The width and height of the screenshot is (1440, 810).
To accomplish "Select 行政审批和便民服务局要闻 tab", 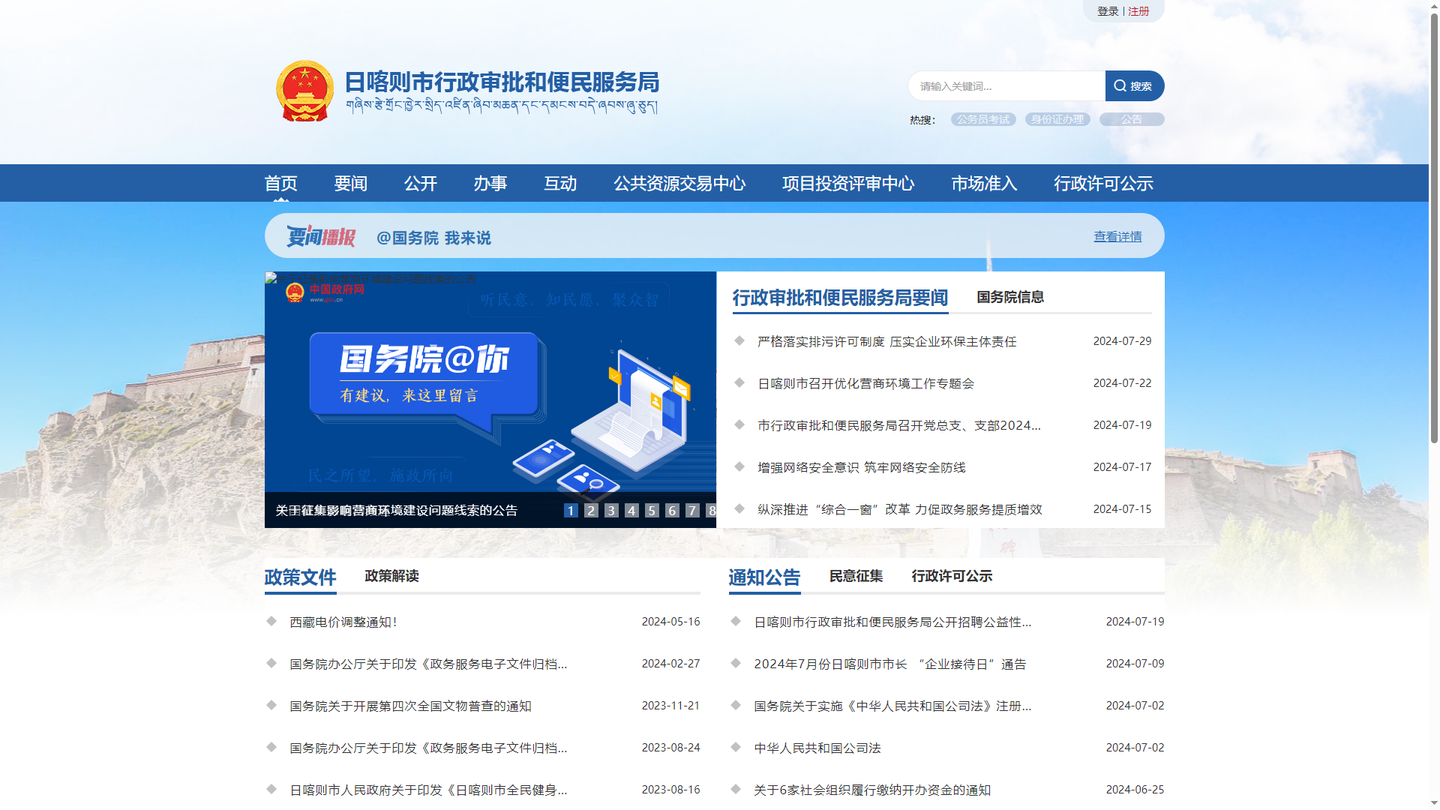I will click(x=840, y=298).
